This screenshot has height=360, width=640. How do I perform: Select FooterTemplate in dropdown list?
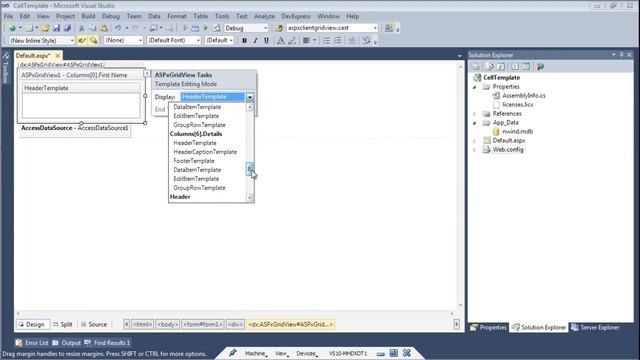click(x=194, y=161)
